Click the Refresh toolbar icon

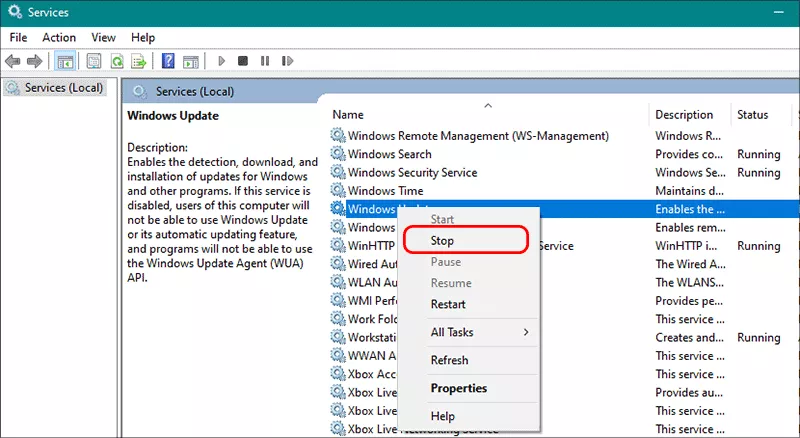click(117, 61)
